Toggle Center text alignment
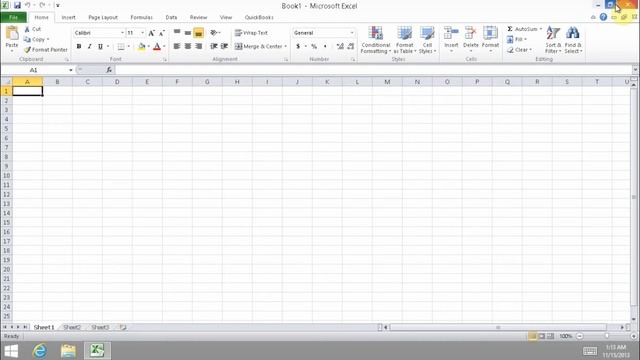The height and width of the screenshot is (360, 640). coord(188,47)
